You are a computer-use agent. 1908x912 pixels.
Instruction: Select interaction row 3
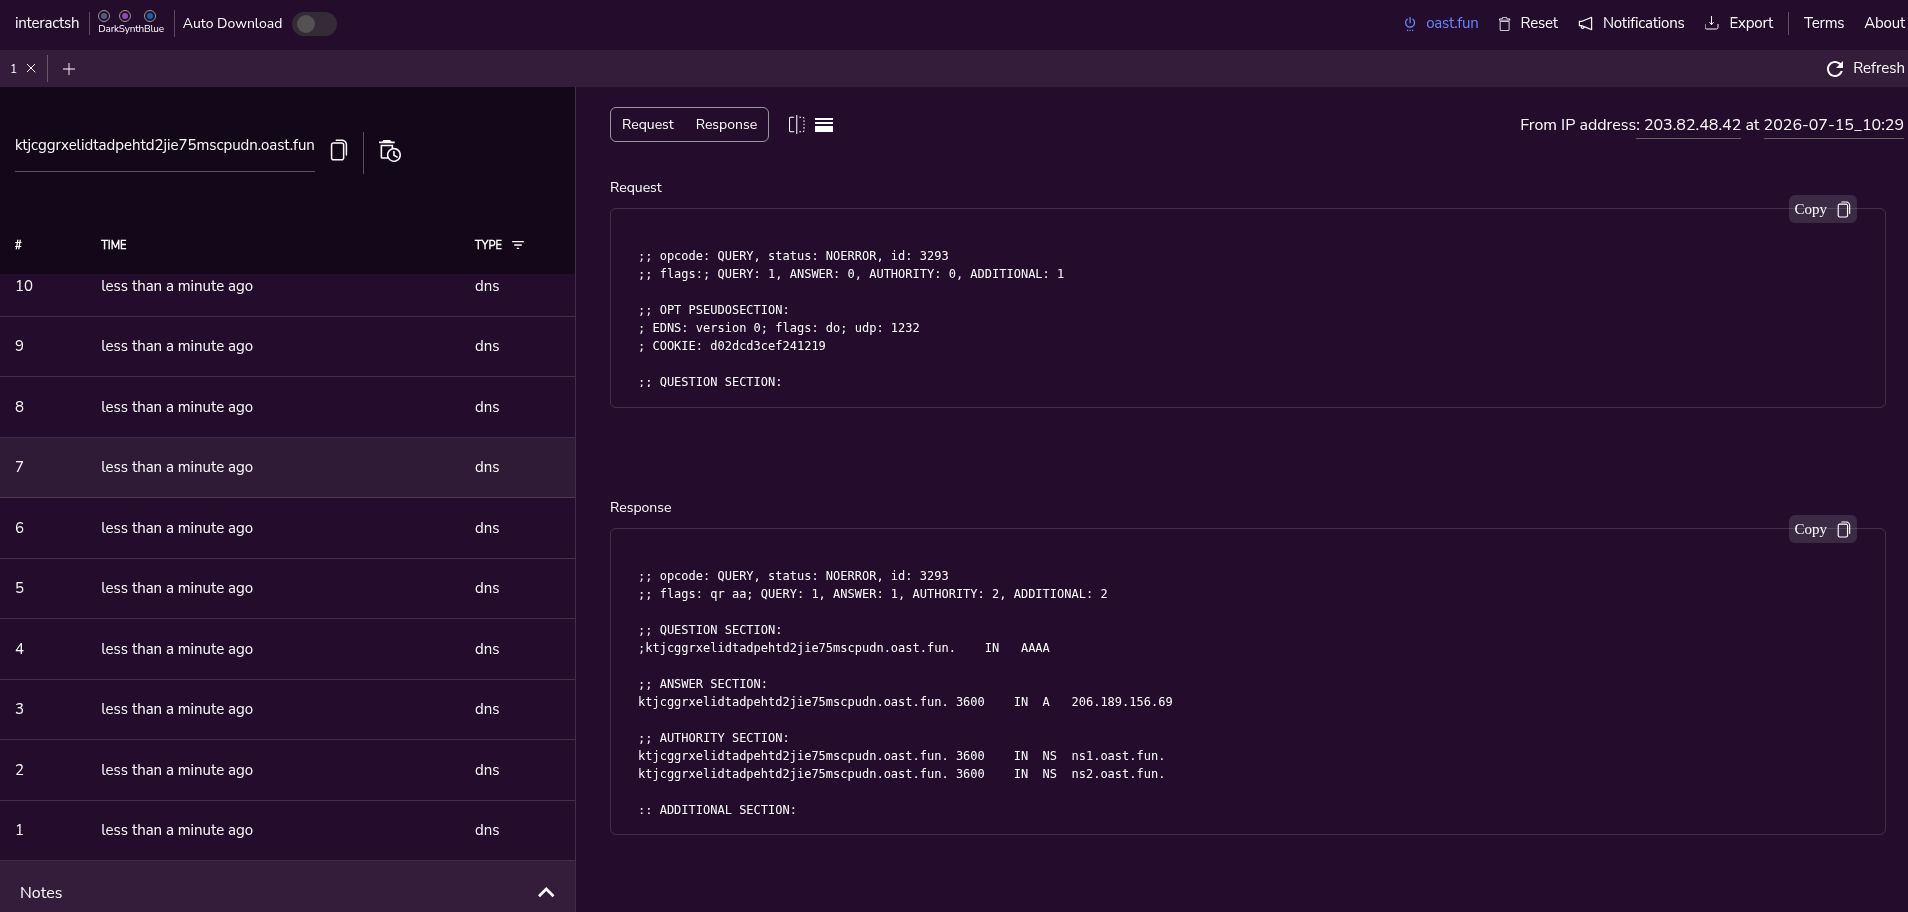point(287,709)
